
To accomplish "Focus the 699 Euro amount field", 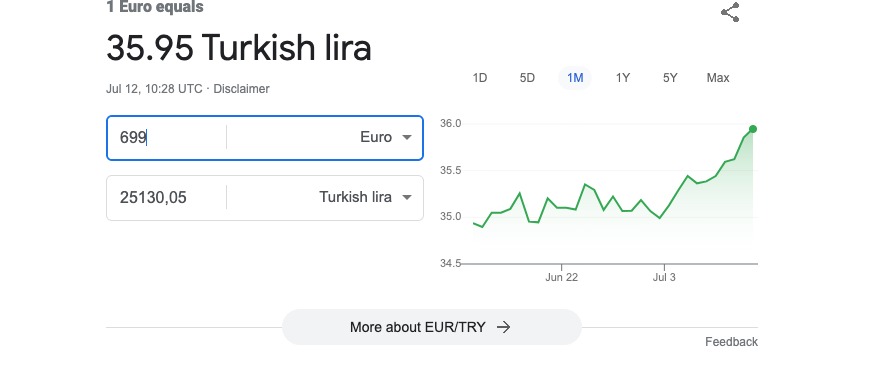I will pyautogui.click(x=167, y=138).
